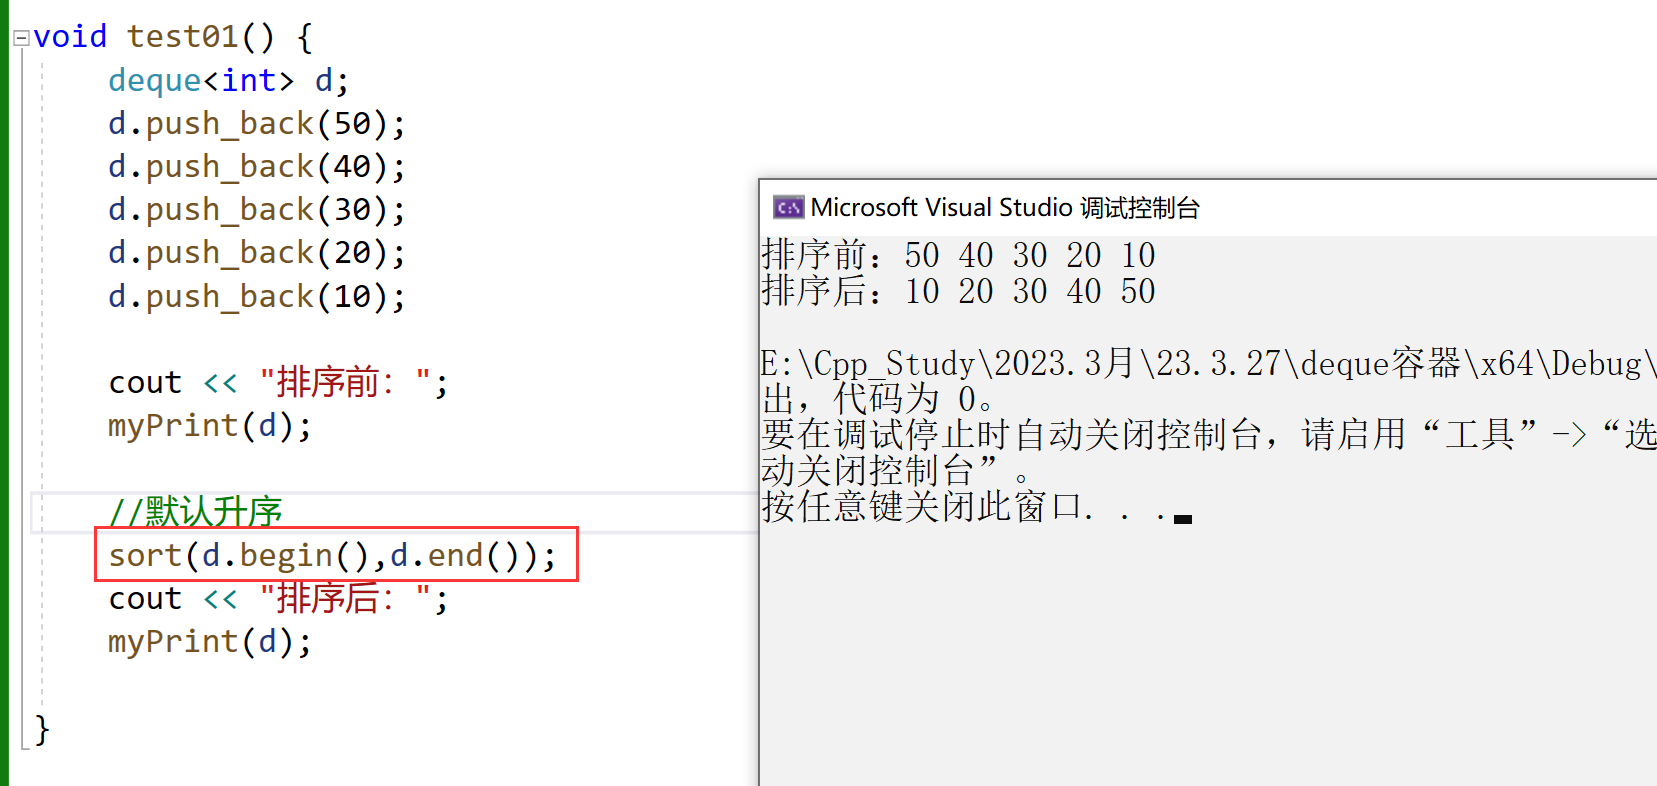Viewport: 1657px width, 786px height.
Task: Click the line d.push_back(20);
Action: pyautogui.click(x=257, y=253)
